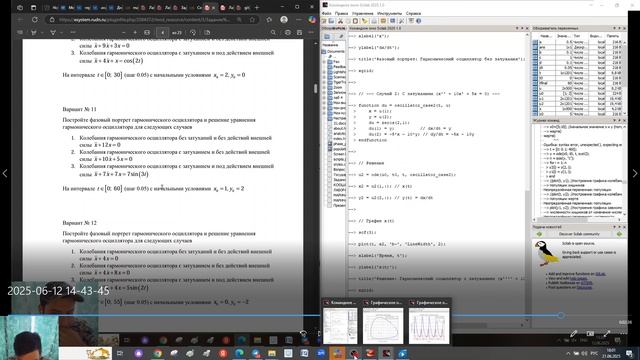Open tab actions menu in browser

(x=33, y=7)
